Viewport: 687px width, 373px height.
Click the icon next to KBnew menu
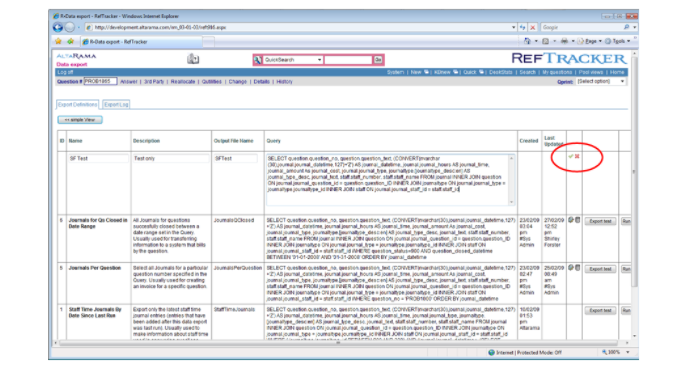coord(455,72)
